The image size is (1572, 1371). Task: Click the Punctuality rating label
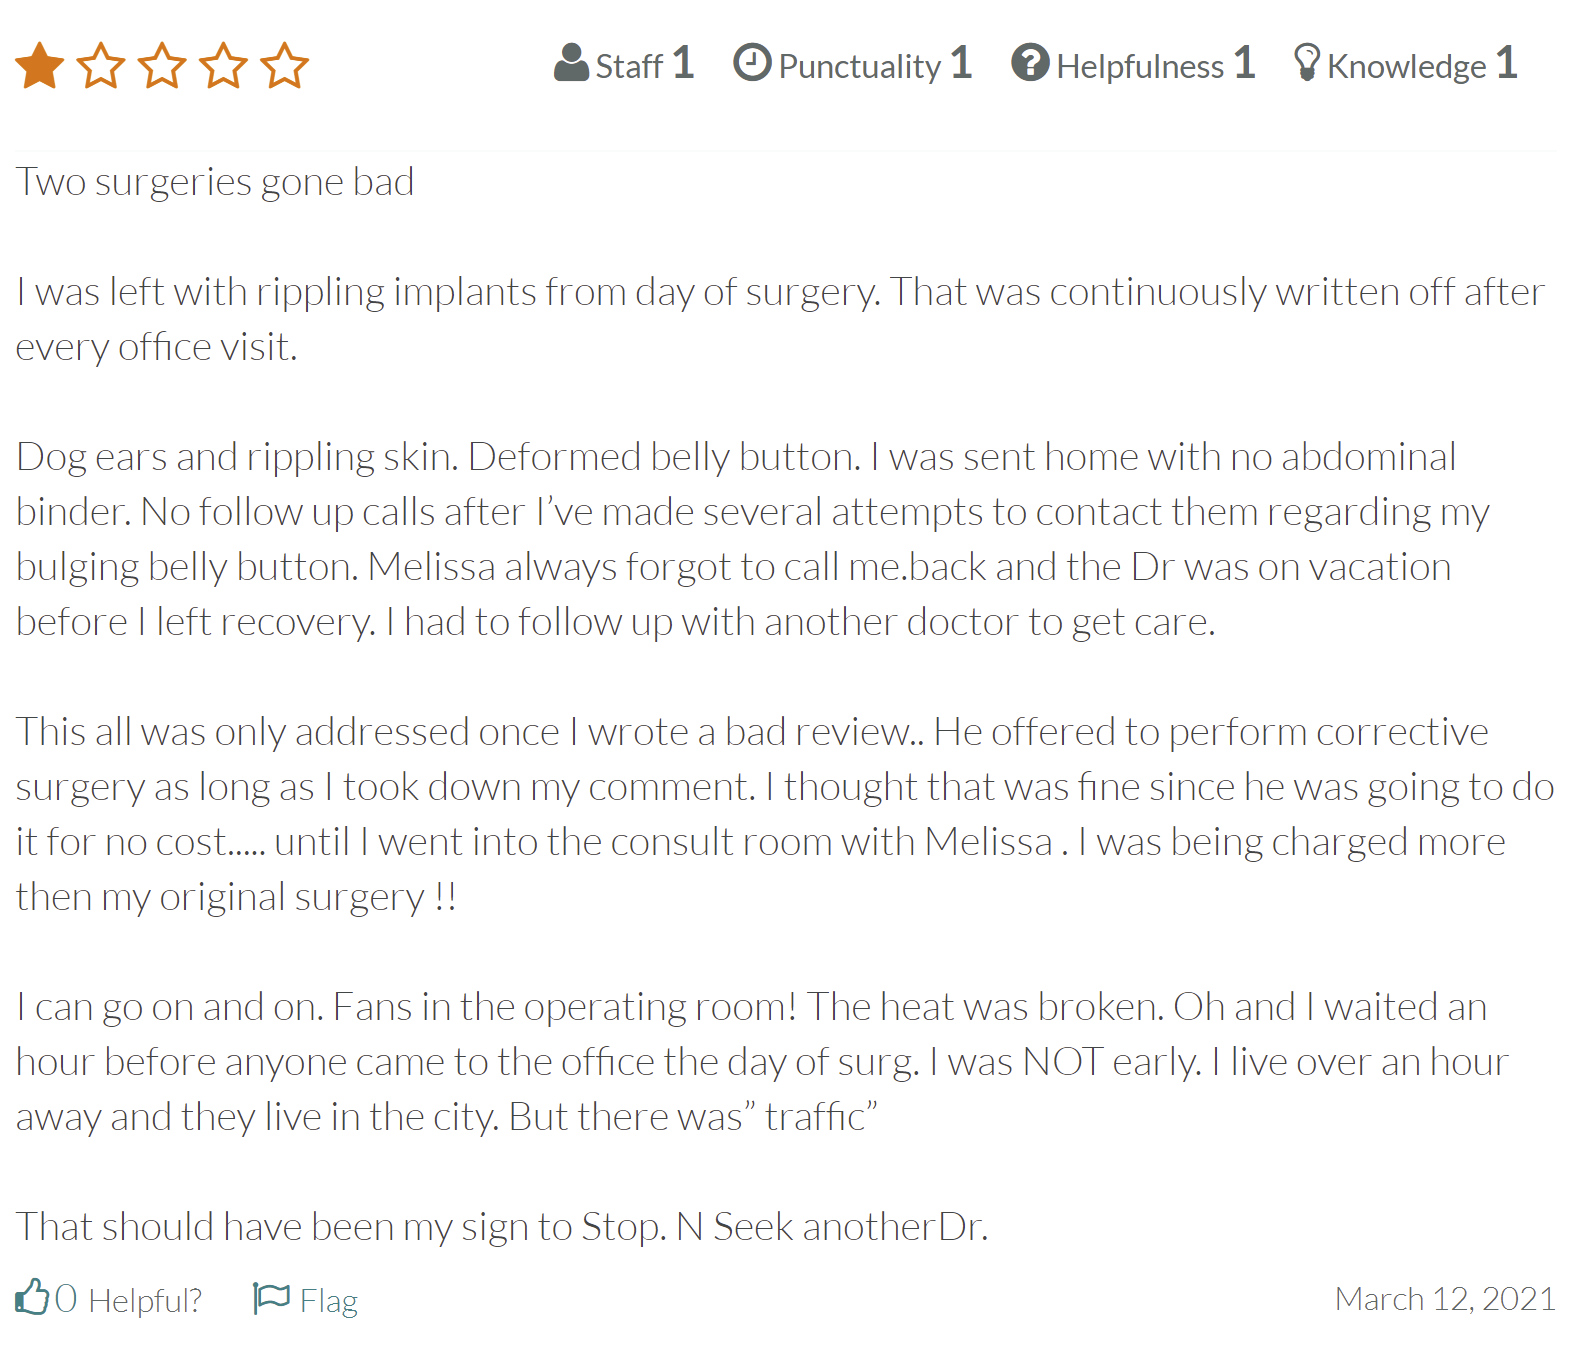[x=860, y=67]
